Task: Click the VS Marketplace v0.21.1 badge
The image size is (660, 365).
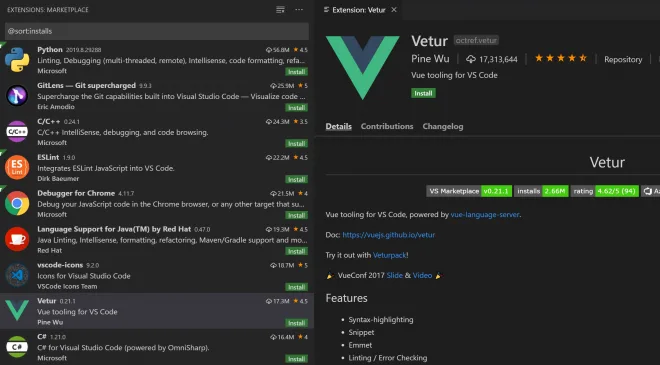Action: [469, 191]
